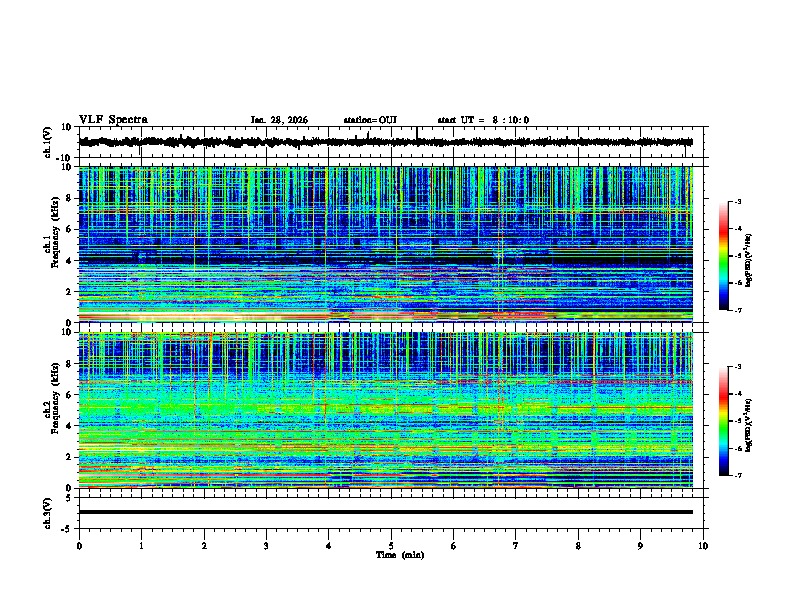Click time axis tick label "6" minutes

(x=454, y=546)
